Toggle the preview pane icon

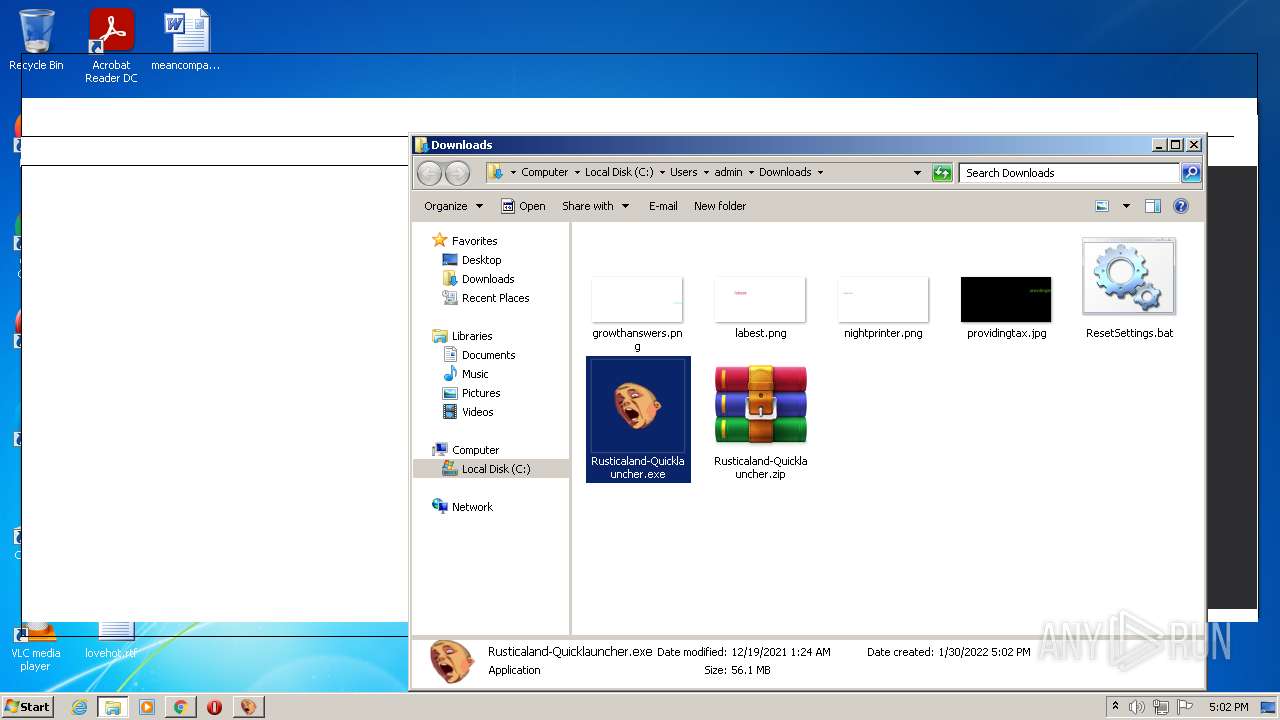click(x=1153, y=206)
